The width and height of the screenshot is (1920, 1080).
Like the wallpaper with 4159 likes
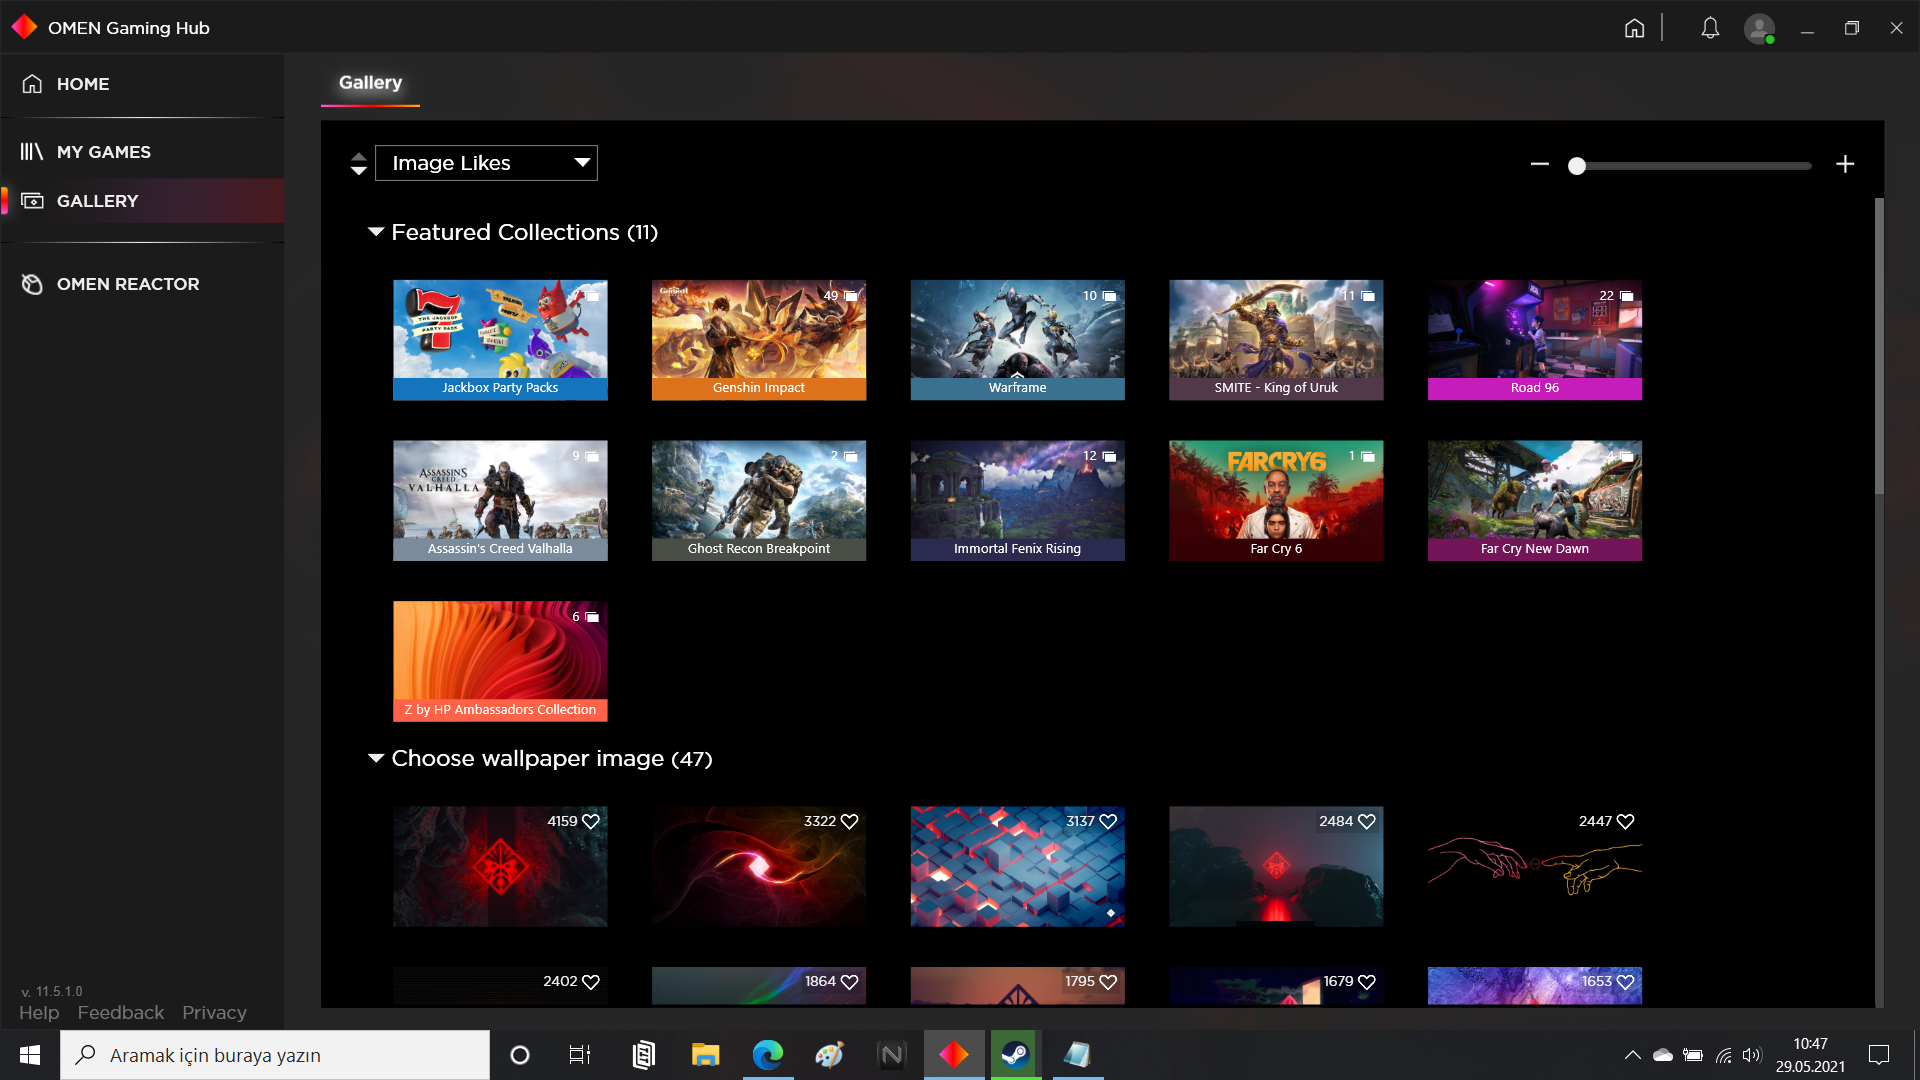pos(591,821)
